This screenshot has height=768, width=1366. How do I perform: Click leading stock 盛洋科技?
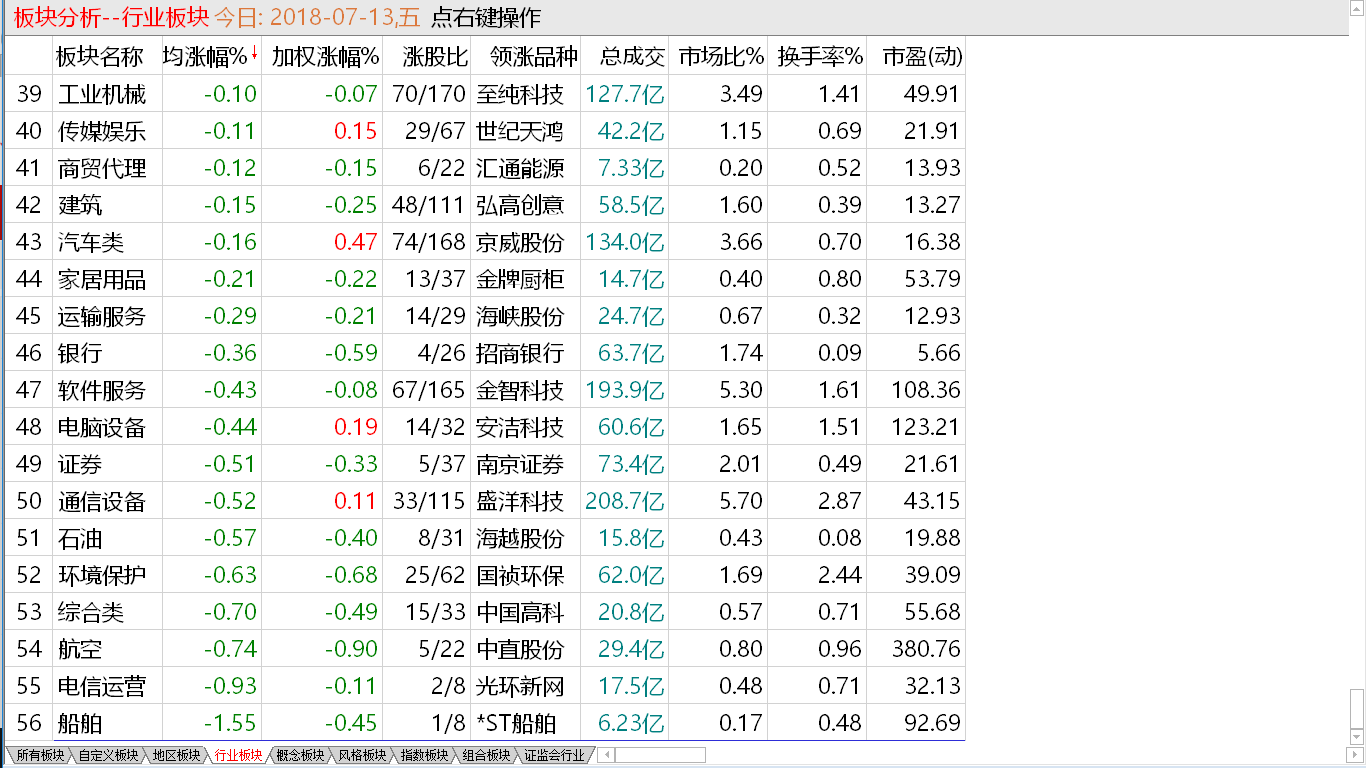[520, 501]
